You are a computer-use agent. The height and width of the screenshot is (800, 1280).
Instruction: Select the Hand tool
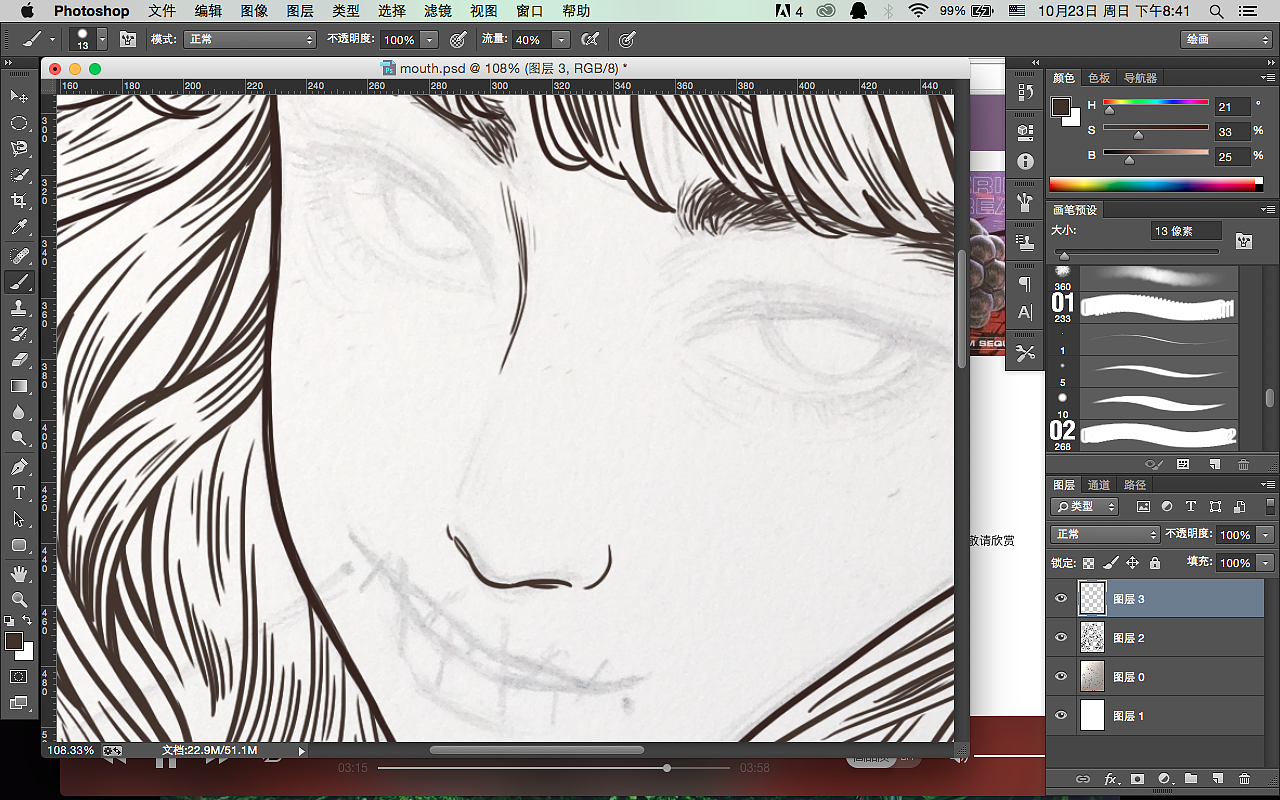coord(19,573)
